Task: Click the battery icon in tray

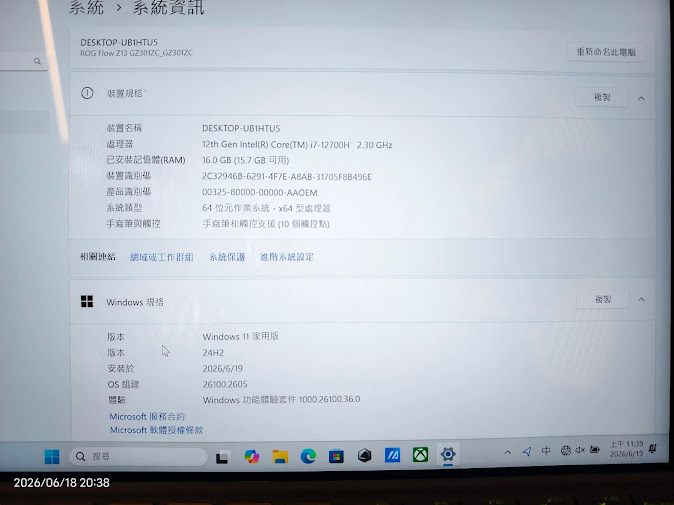Action: pyautogui.click(x=595, y=450)
